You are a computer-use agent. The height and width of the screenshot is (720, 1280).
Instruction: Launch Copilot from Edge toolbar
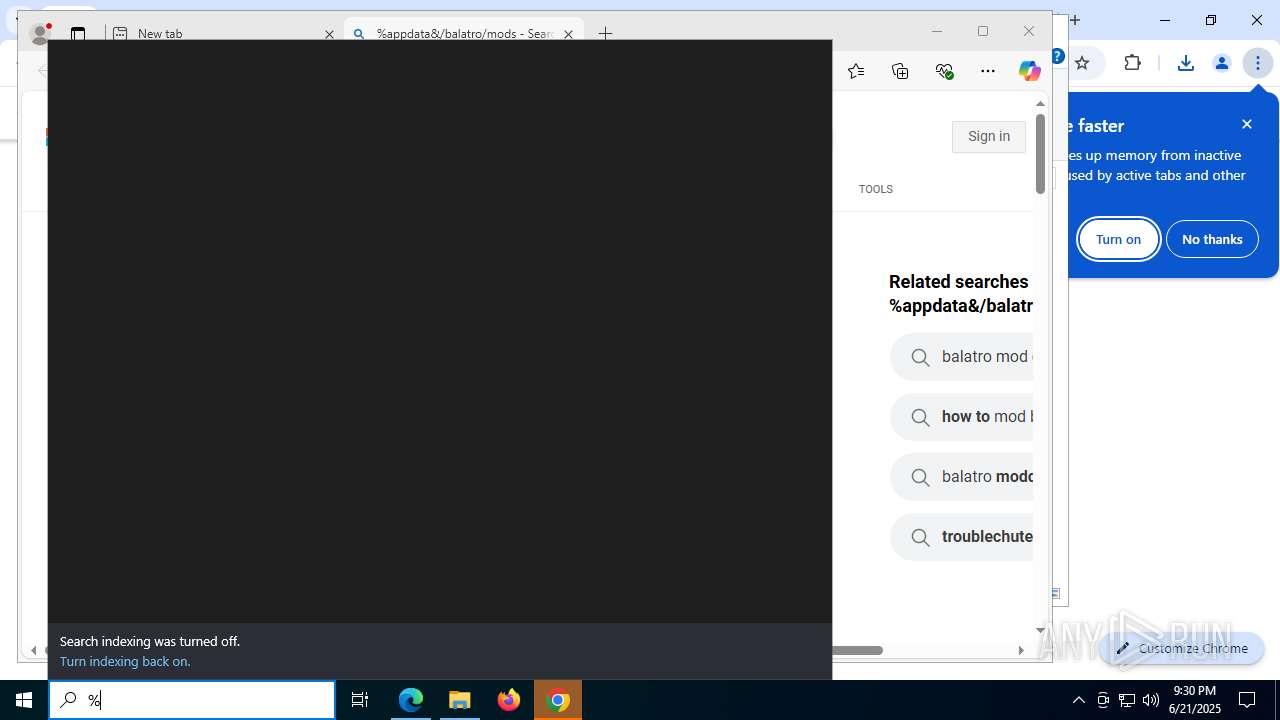coord(1029,71)
